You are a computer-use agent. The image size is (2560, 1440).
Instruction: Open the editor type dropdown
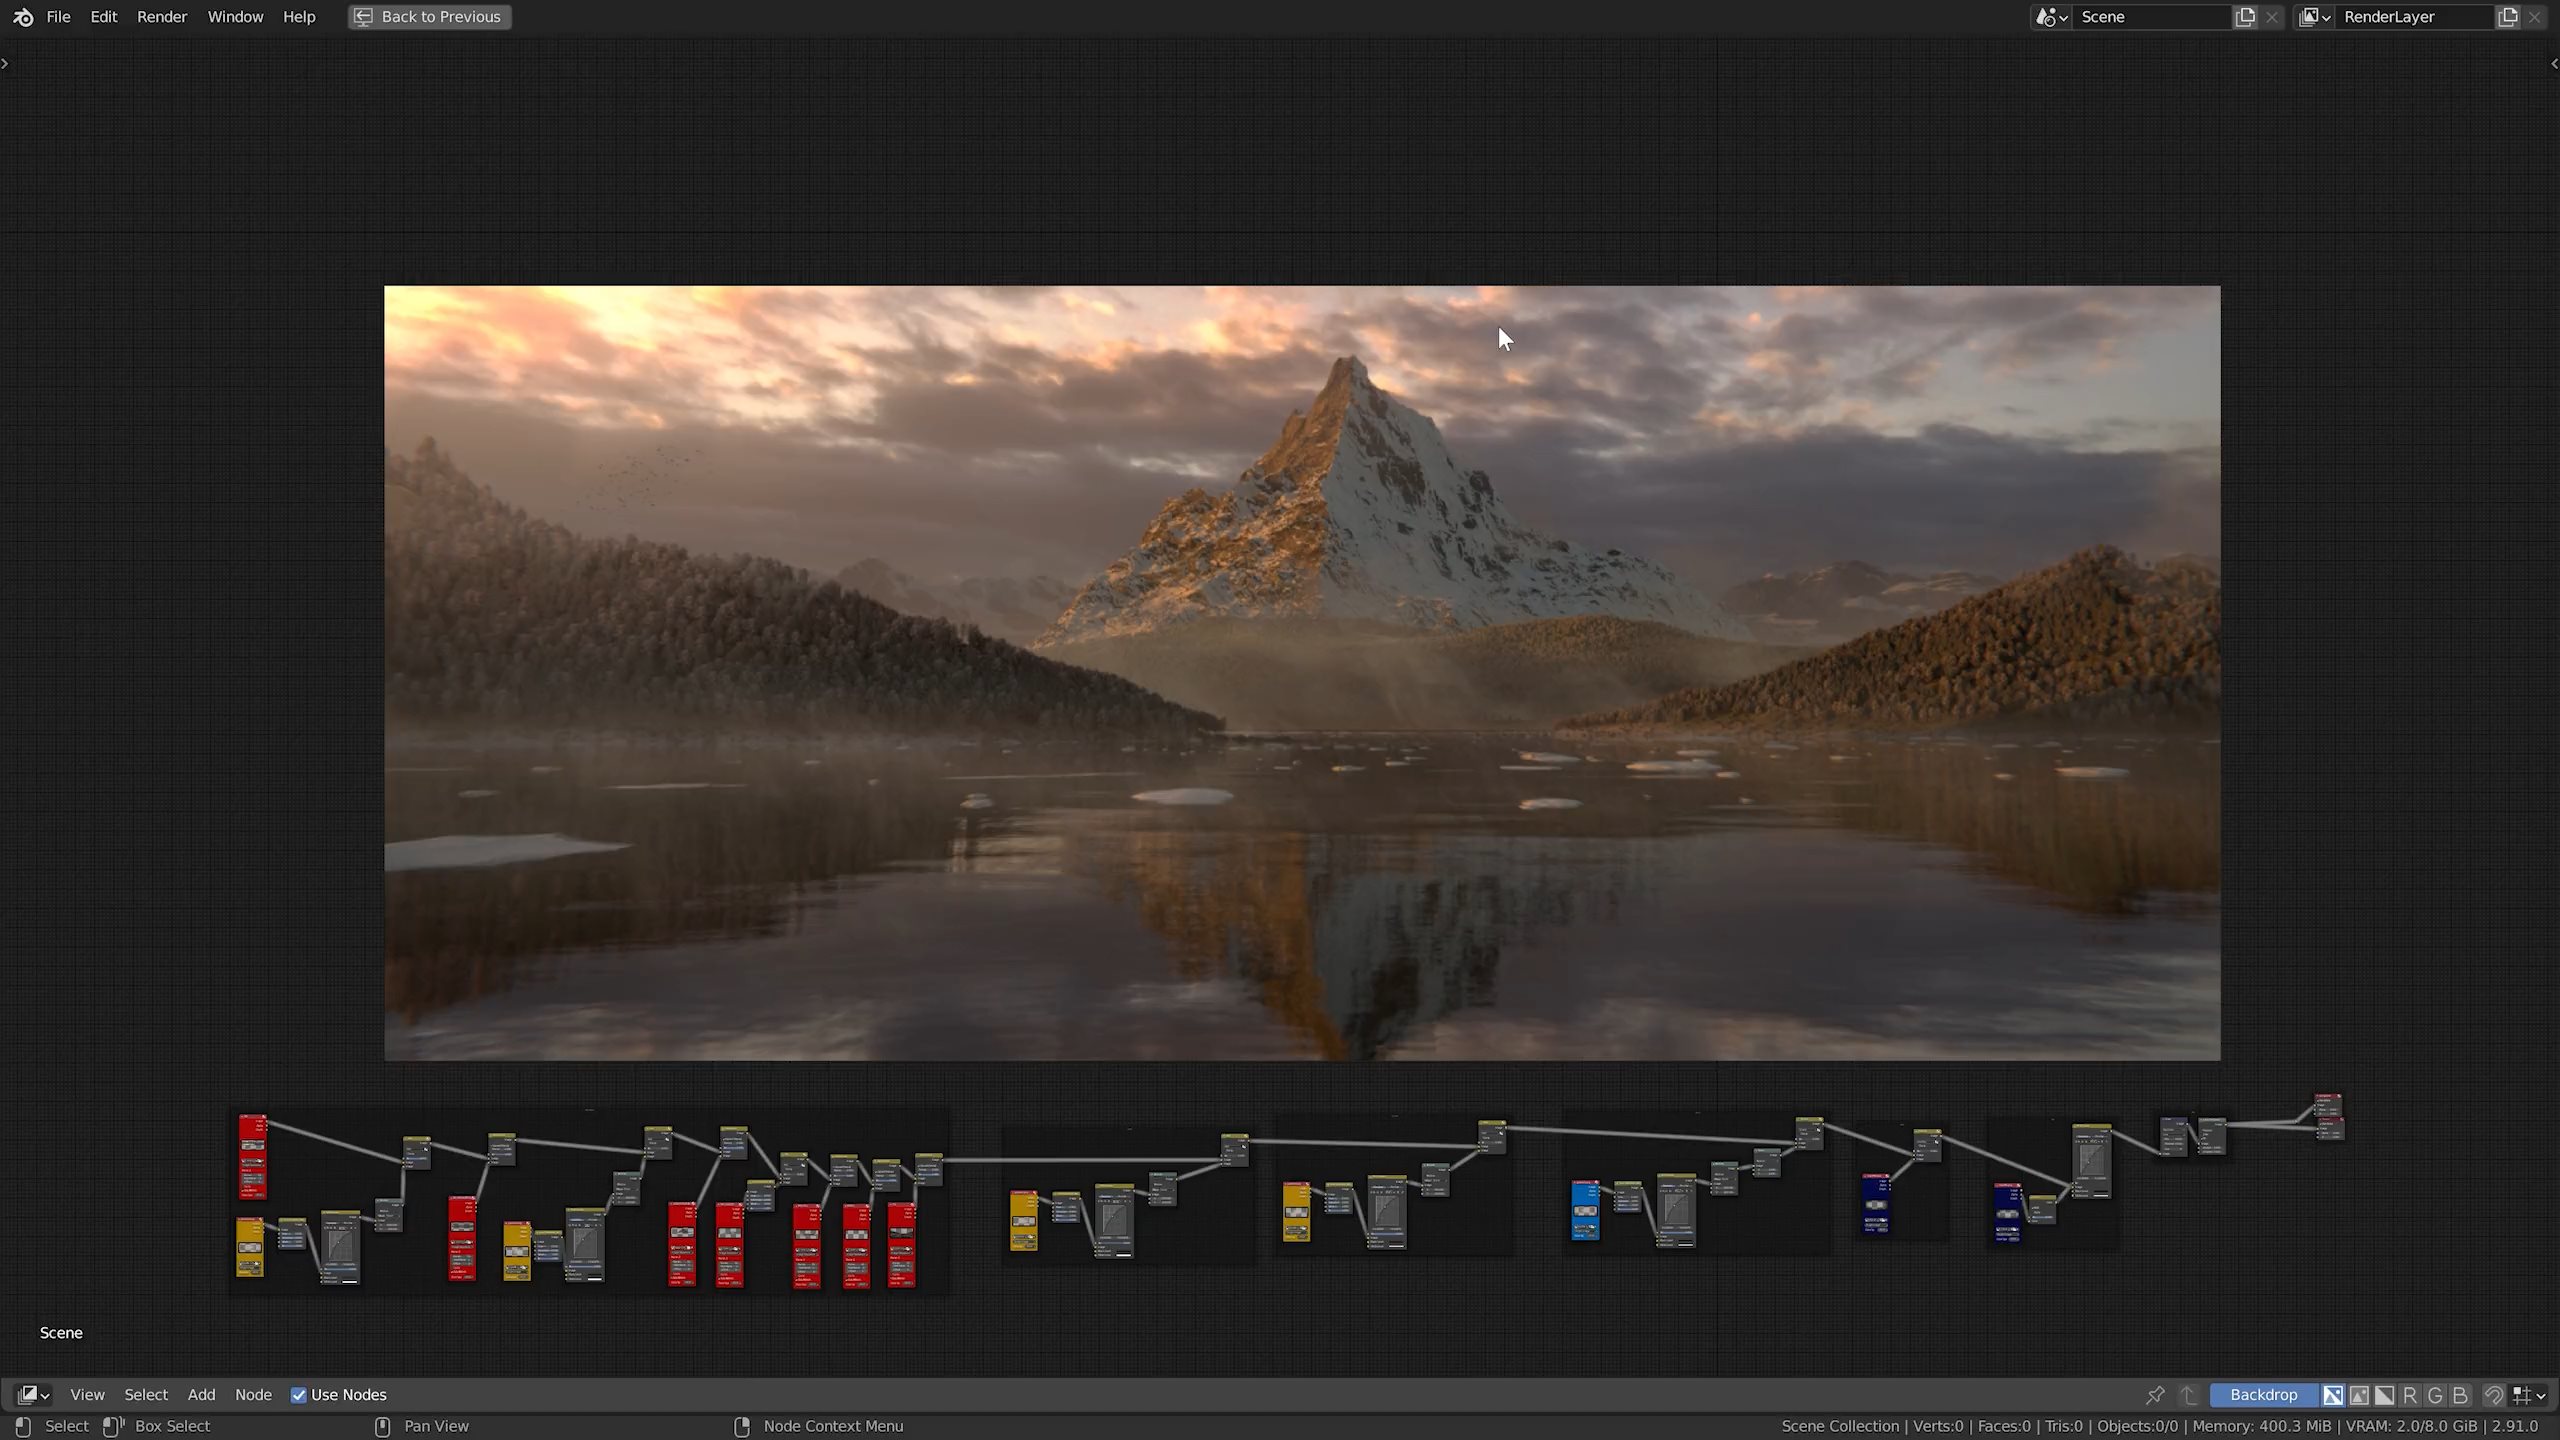pyautogui.click(x=33, y=1395)
